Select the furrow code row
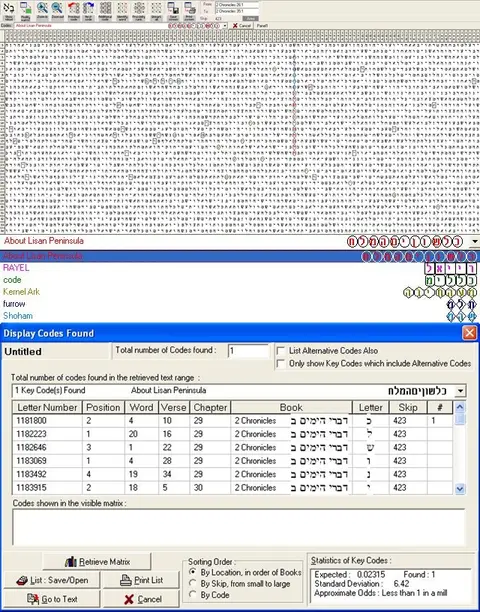Image resolution: width=480 pixels, height=612 pixels. click(240, 304)
